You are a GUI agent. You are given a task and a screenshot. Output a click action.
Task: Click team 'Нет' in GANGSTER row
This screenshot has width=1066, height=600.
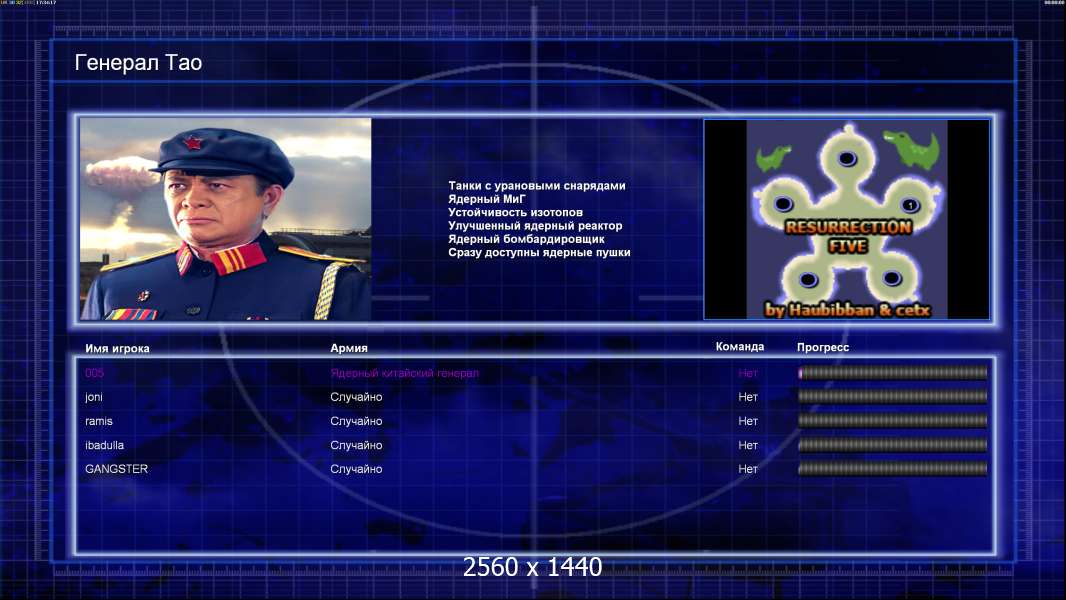tap(748, 469)
